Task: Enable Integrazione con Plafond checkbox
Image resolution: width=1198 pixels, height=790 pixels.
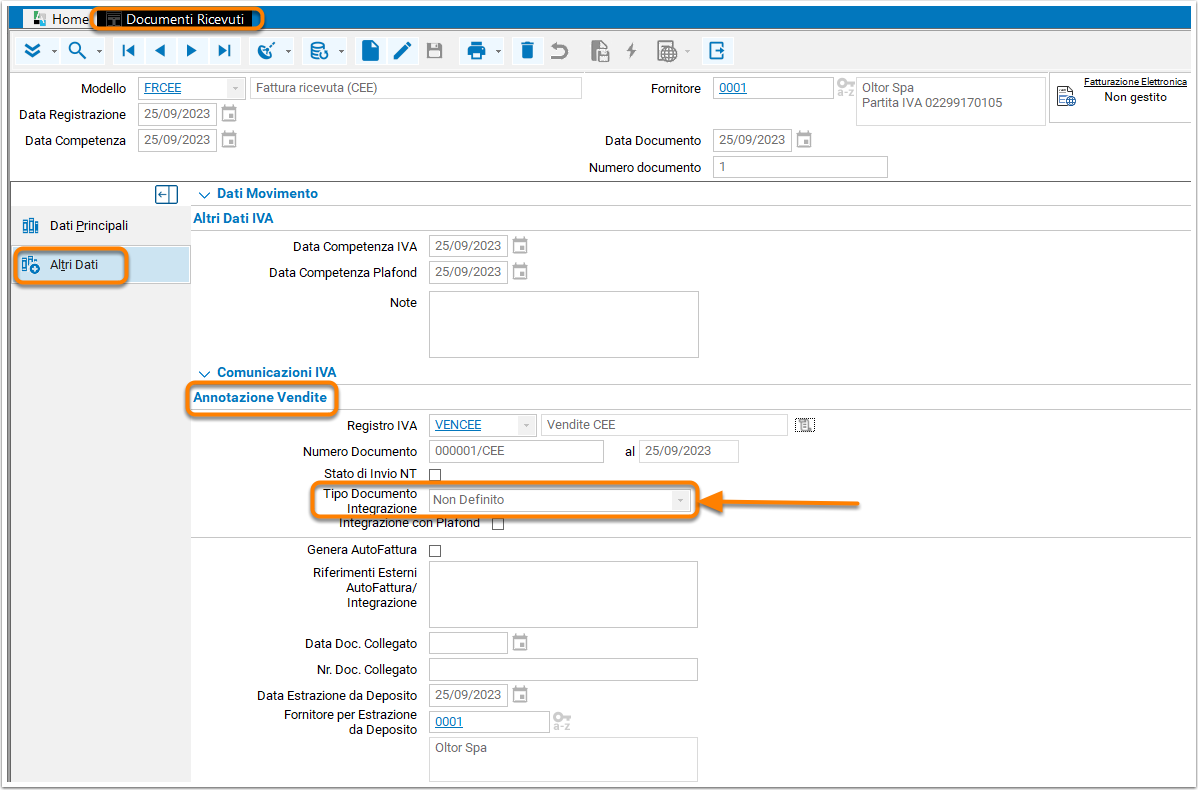Action: coord(498,524)
